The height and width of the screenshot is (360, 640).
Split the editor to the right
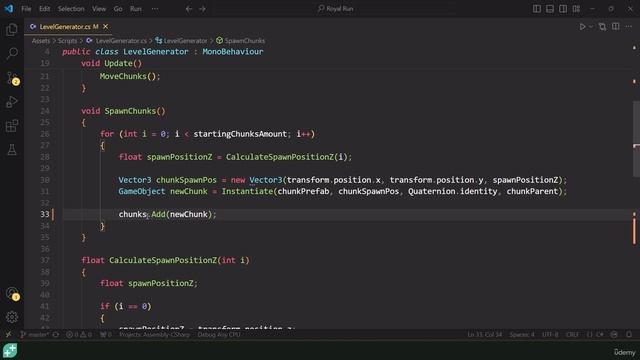[x=616, y=27]
